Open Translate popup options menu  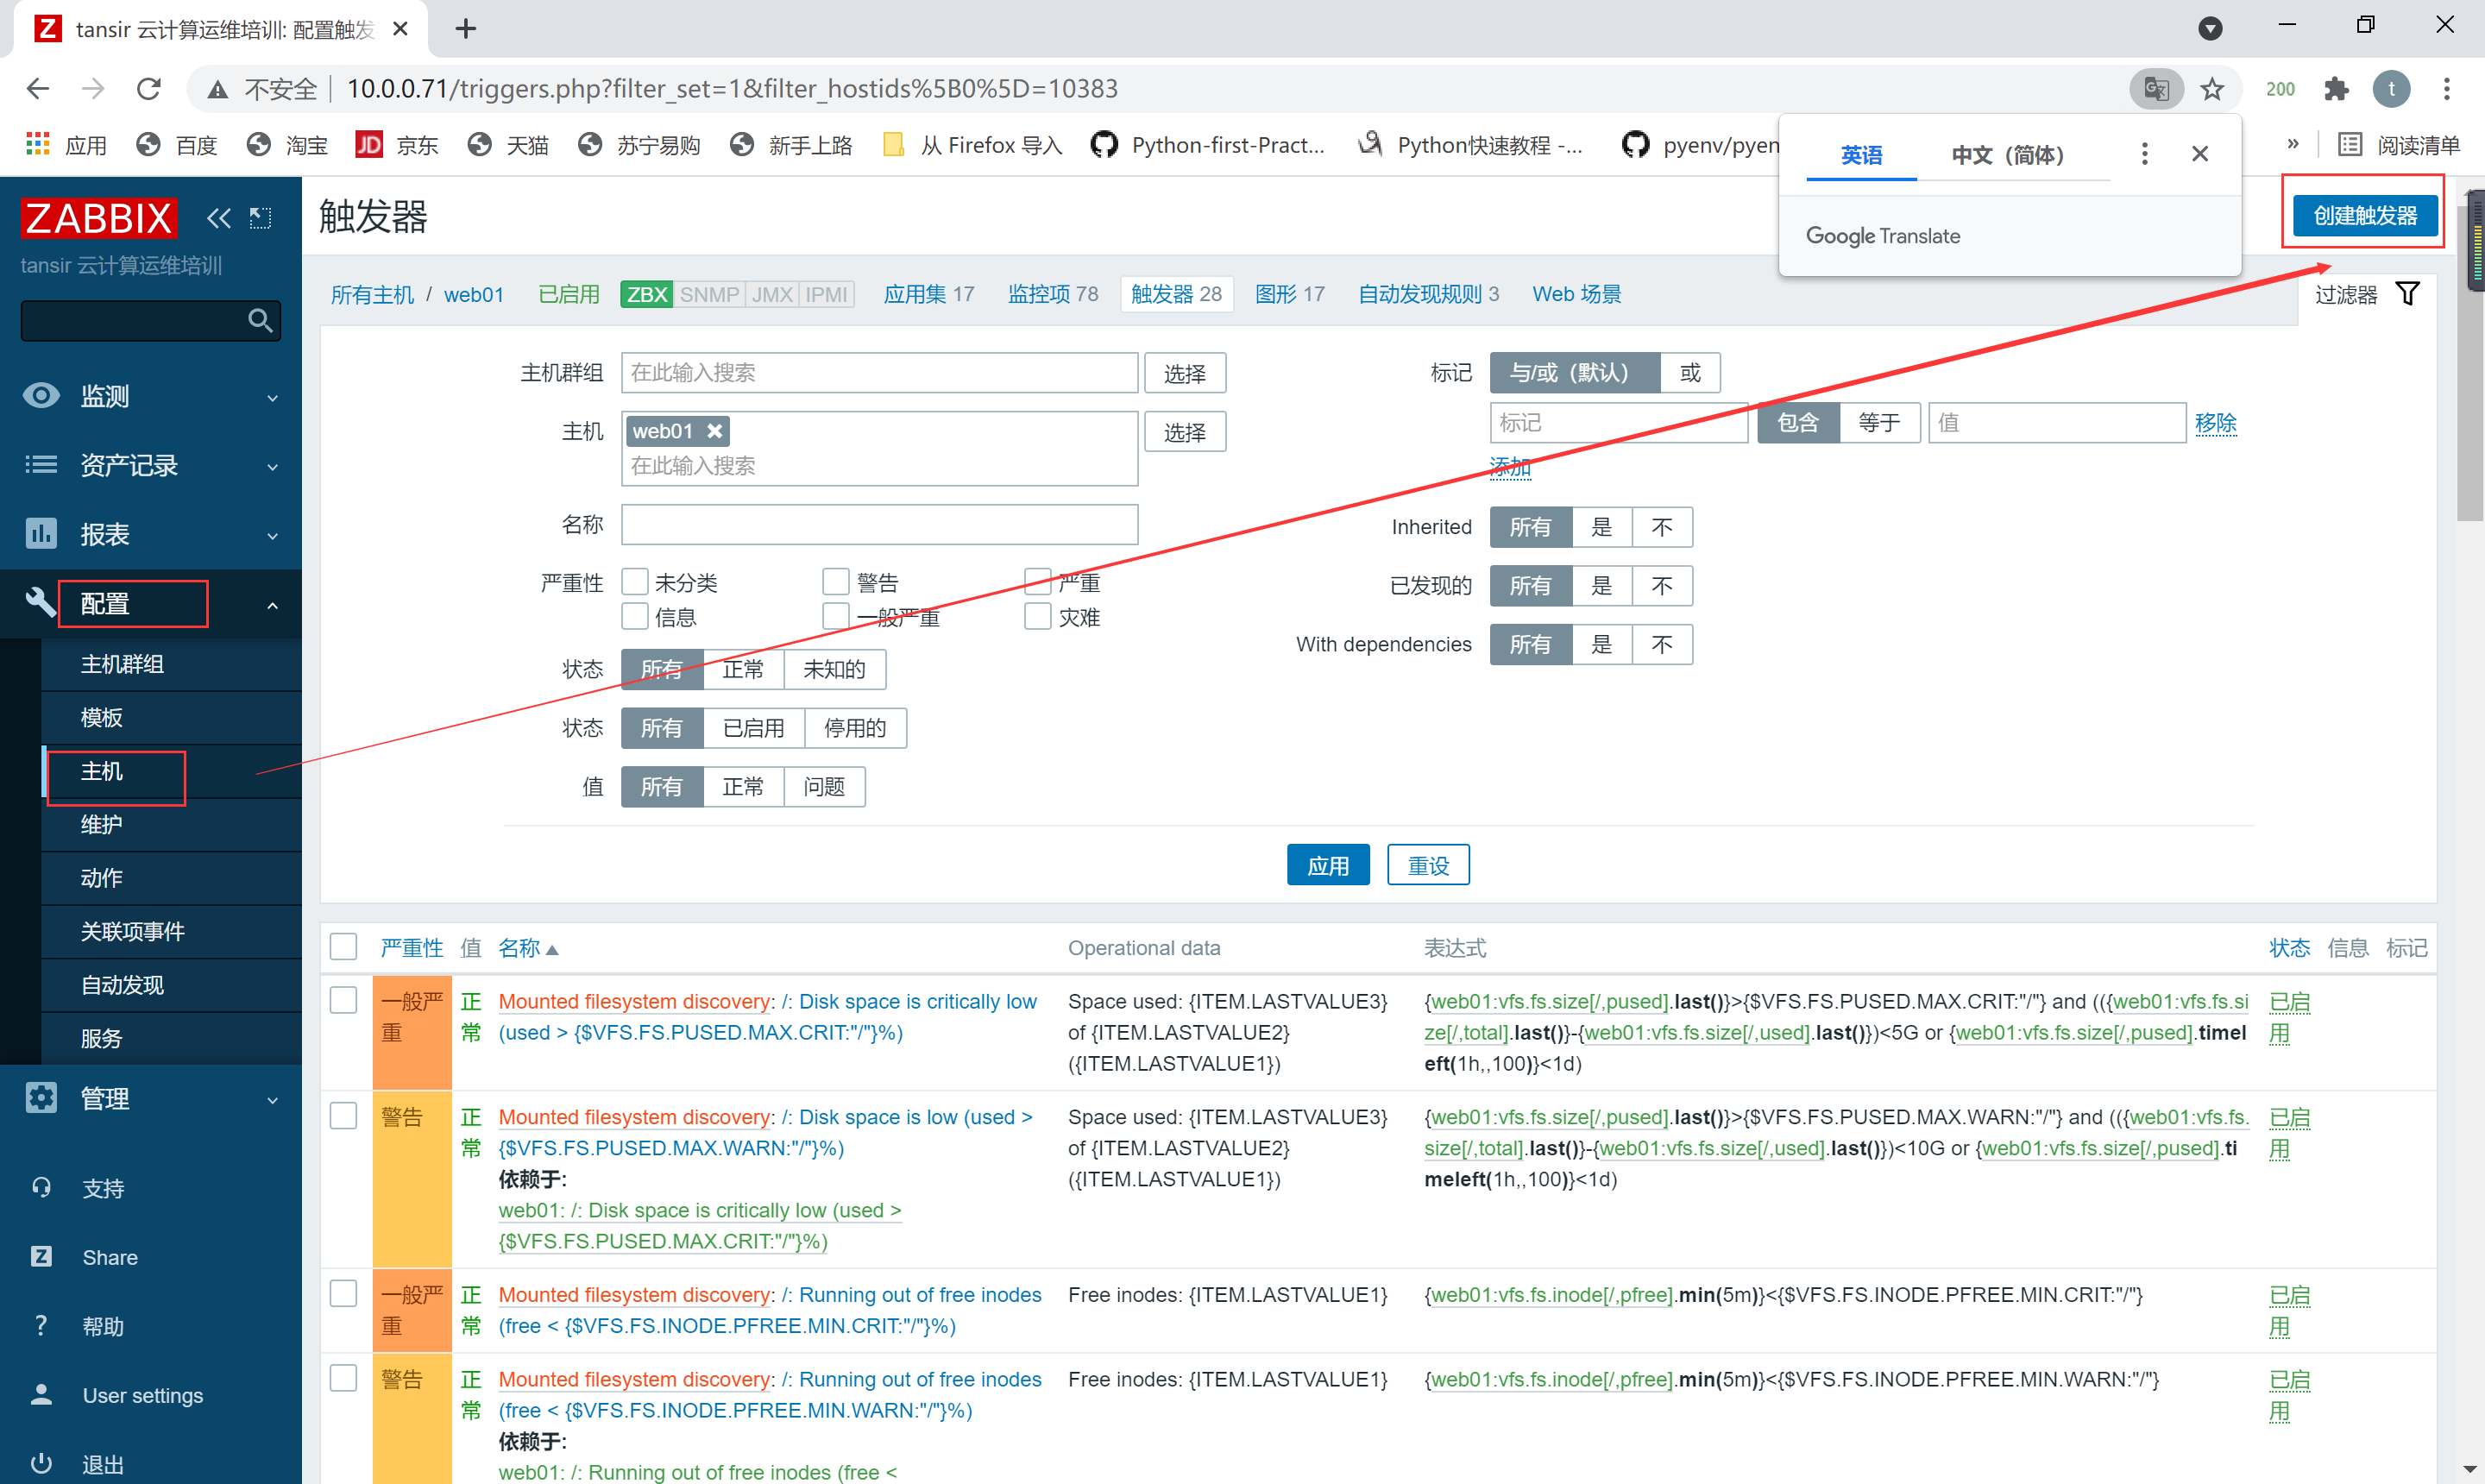tap(2144, 154)
